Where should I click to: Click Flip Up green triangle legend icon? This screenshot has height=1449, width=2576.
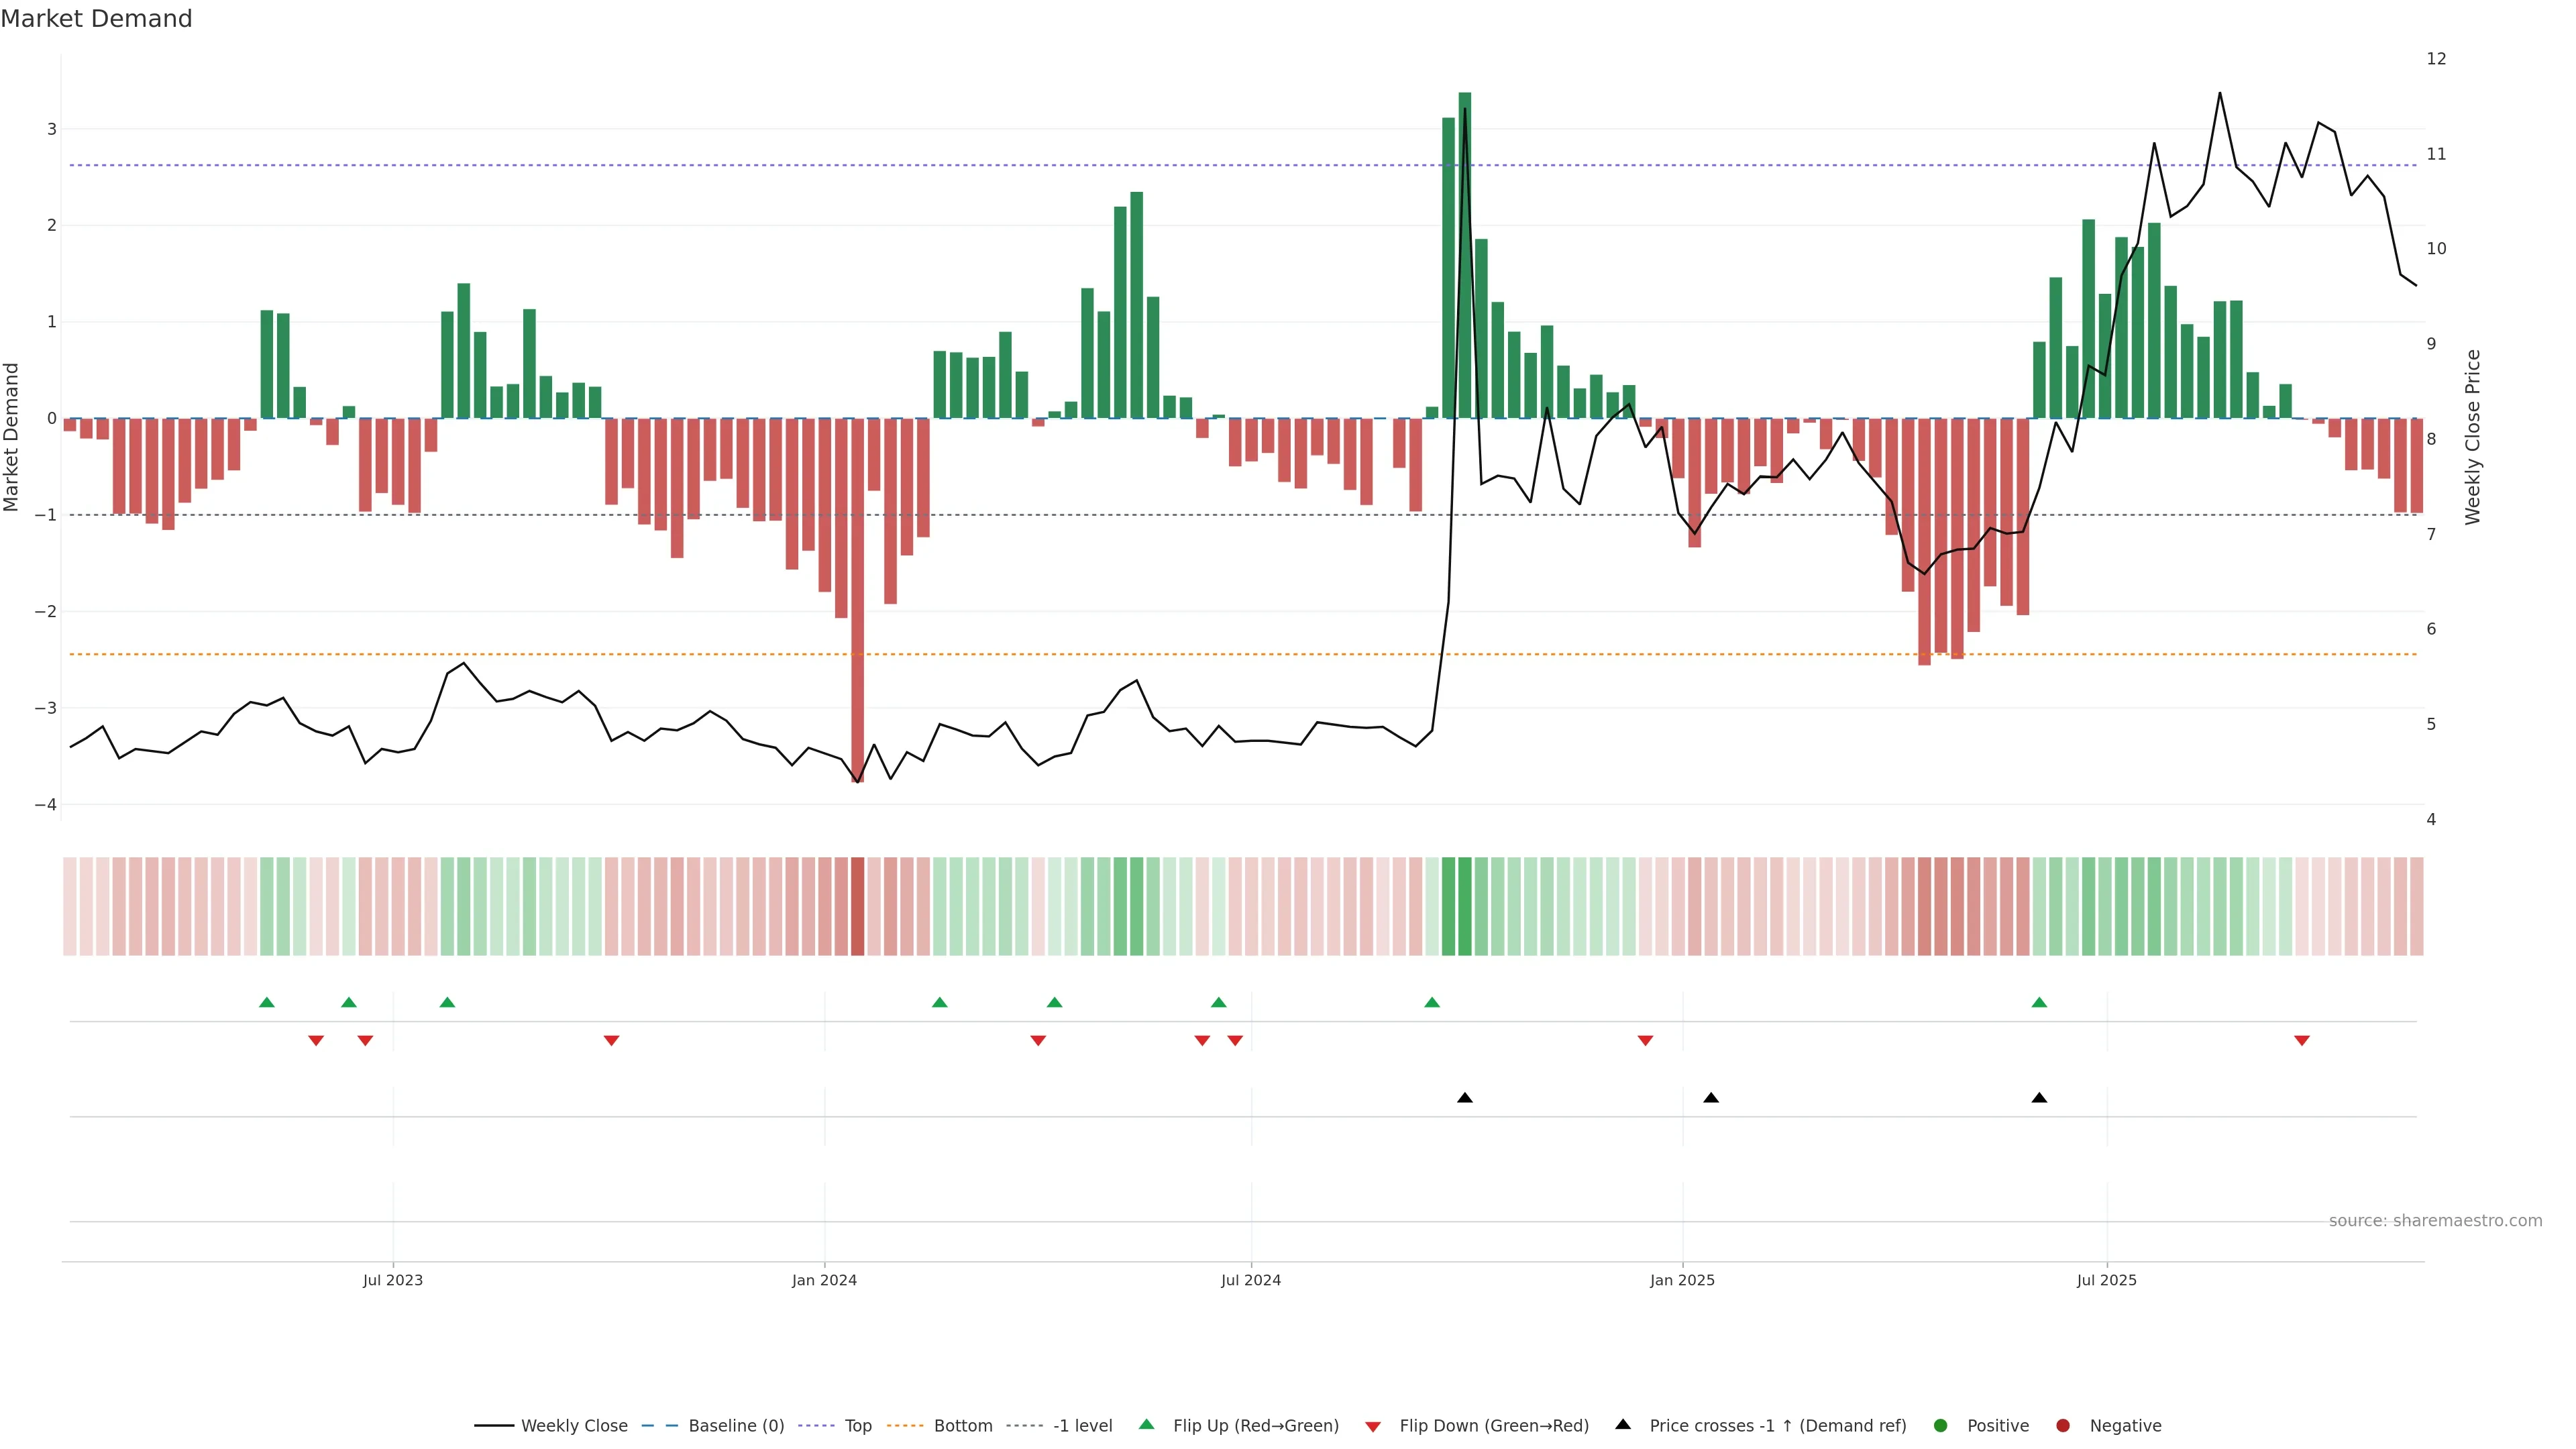click(x=1147, y=1424)
